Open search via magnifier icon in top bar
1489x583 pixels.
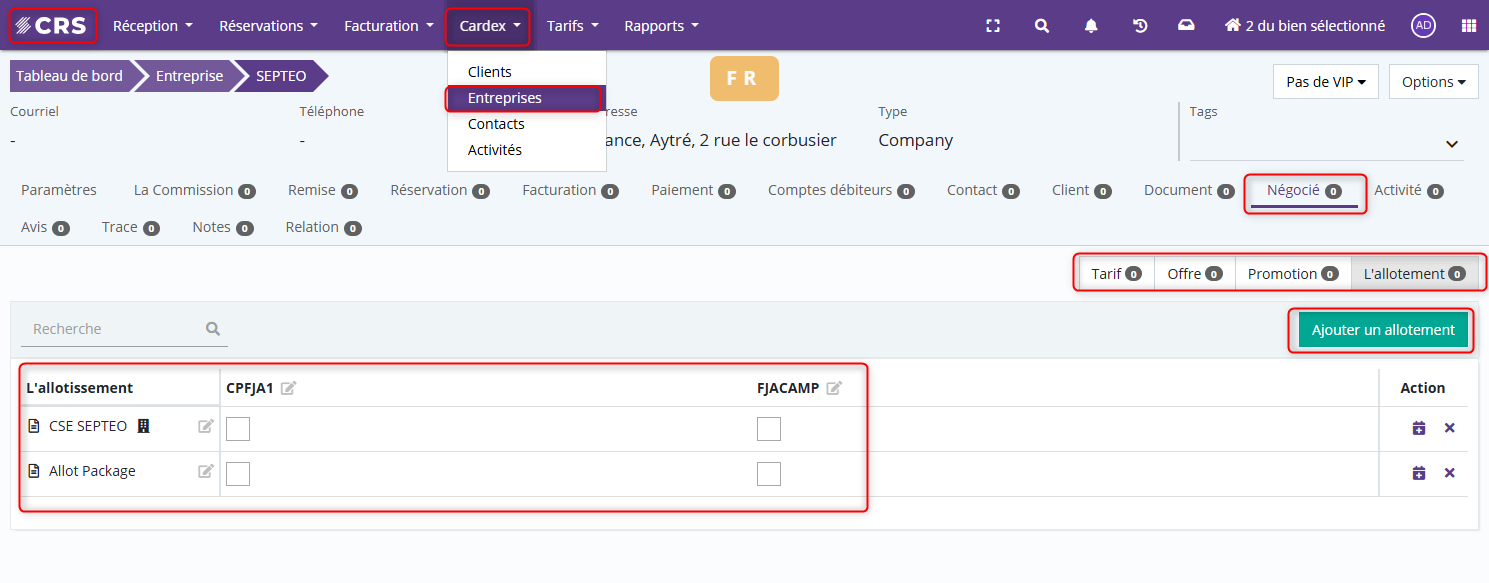pyautogui.click(x=1042, y=26)
